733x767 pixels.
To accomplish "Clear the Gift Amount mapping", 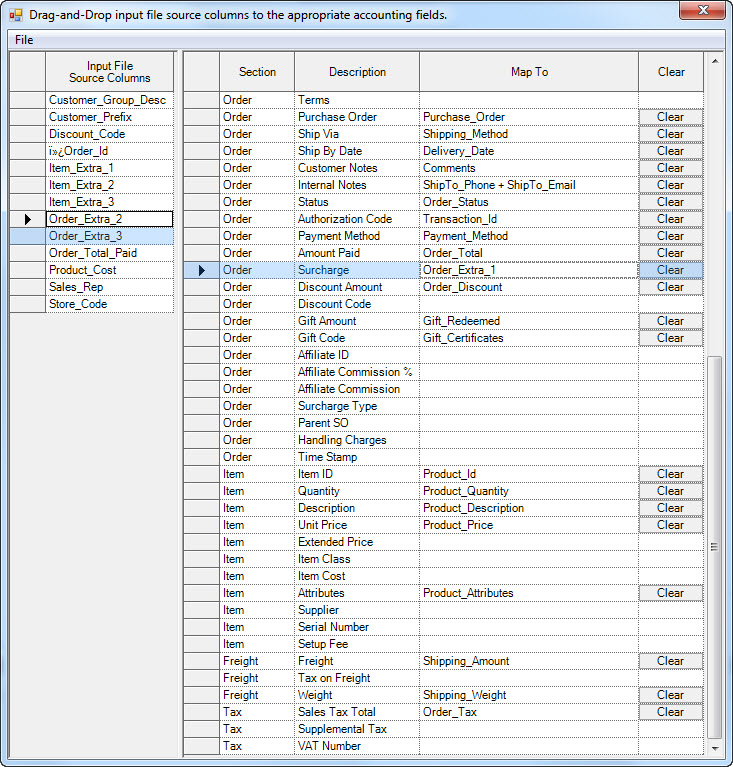I will coord(670,321).
